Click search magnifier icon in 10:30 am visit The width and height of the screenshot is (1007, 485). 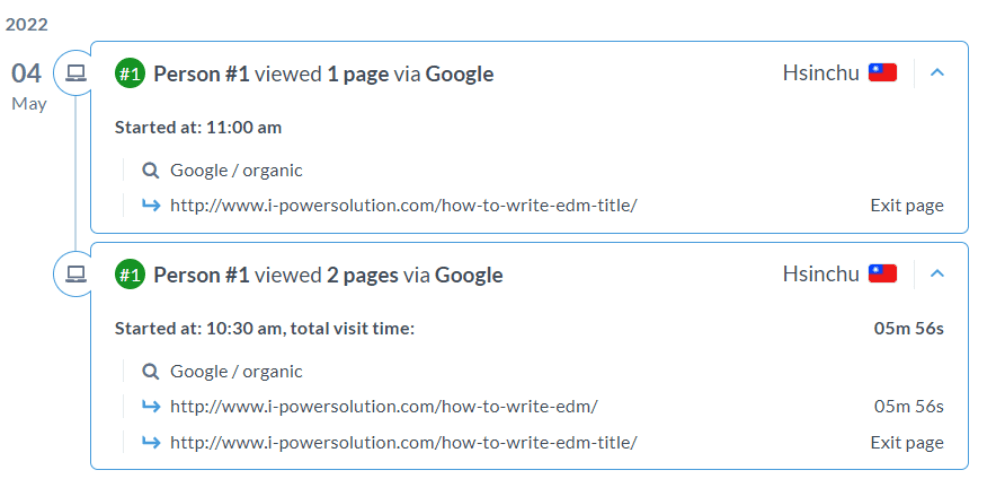point(150,372)
